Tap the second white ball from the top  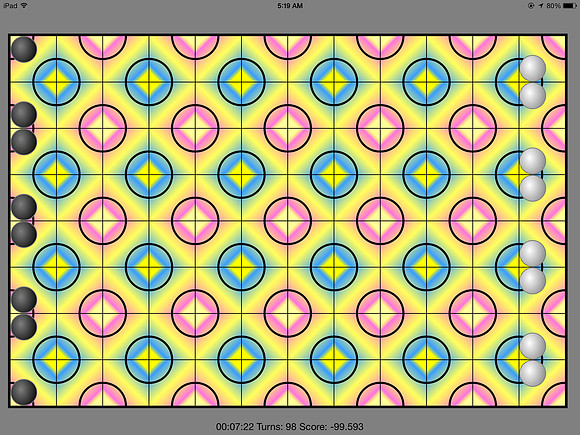click(533, 96)
